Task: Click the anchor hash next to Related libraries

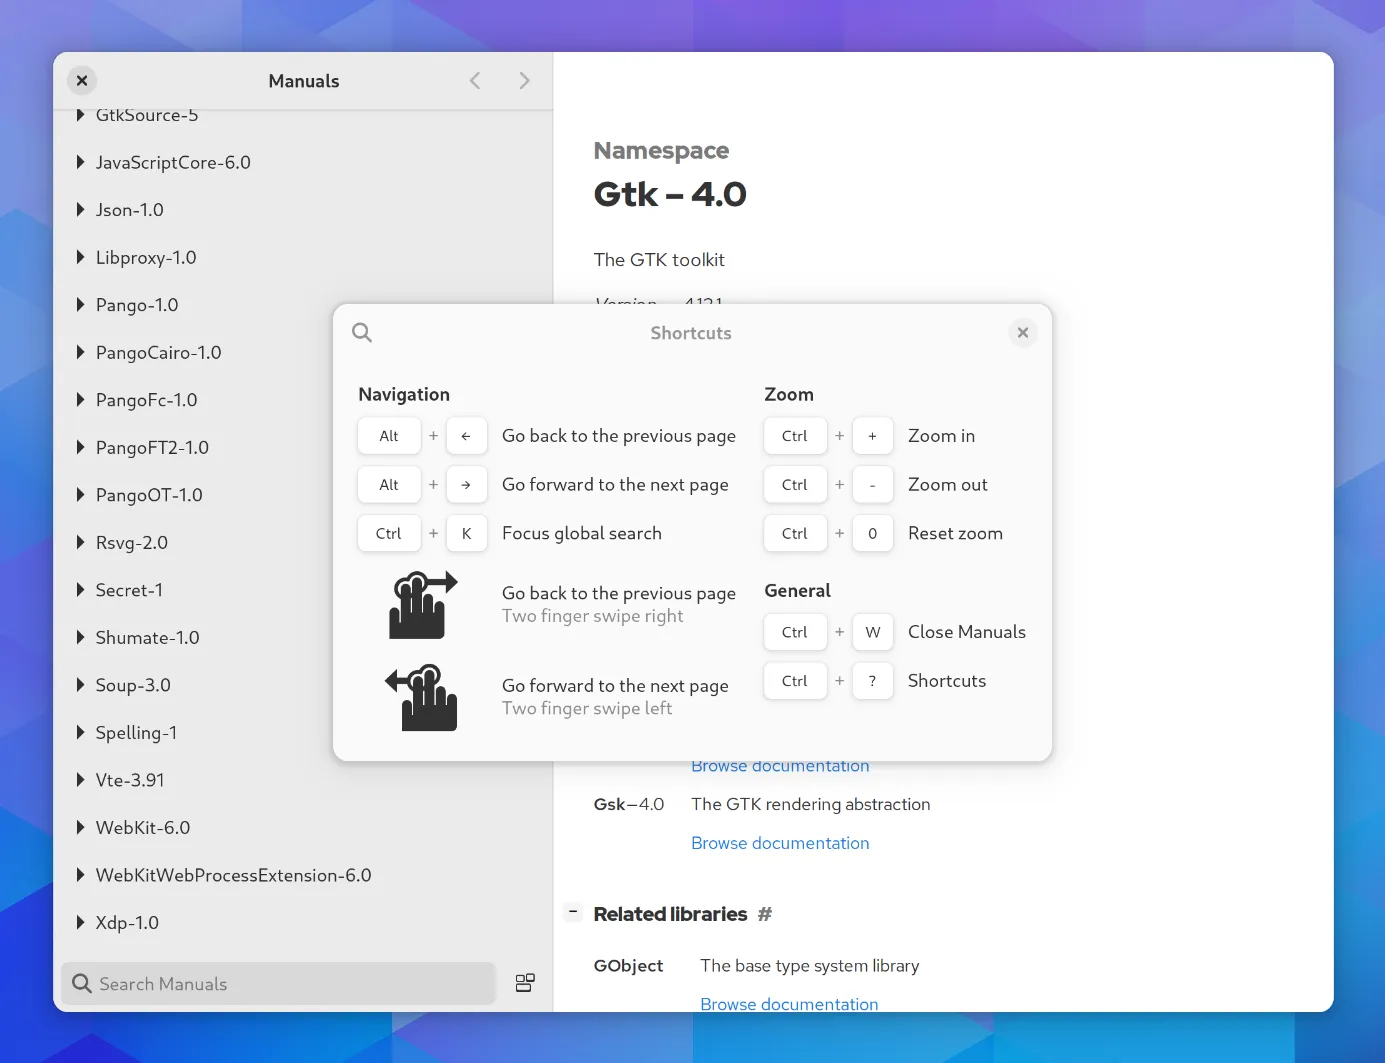Action: [x=765, y=914]
